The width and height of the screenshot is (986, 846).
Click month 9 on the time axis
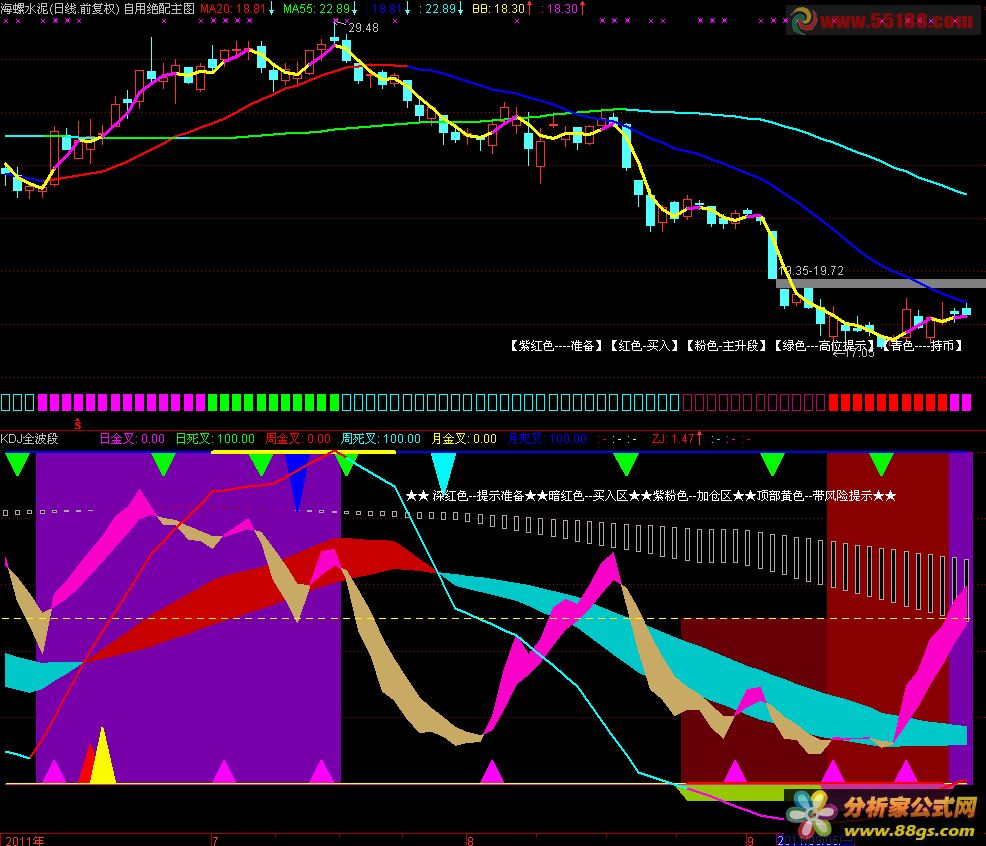[750, 841]
